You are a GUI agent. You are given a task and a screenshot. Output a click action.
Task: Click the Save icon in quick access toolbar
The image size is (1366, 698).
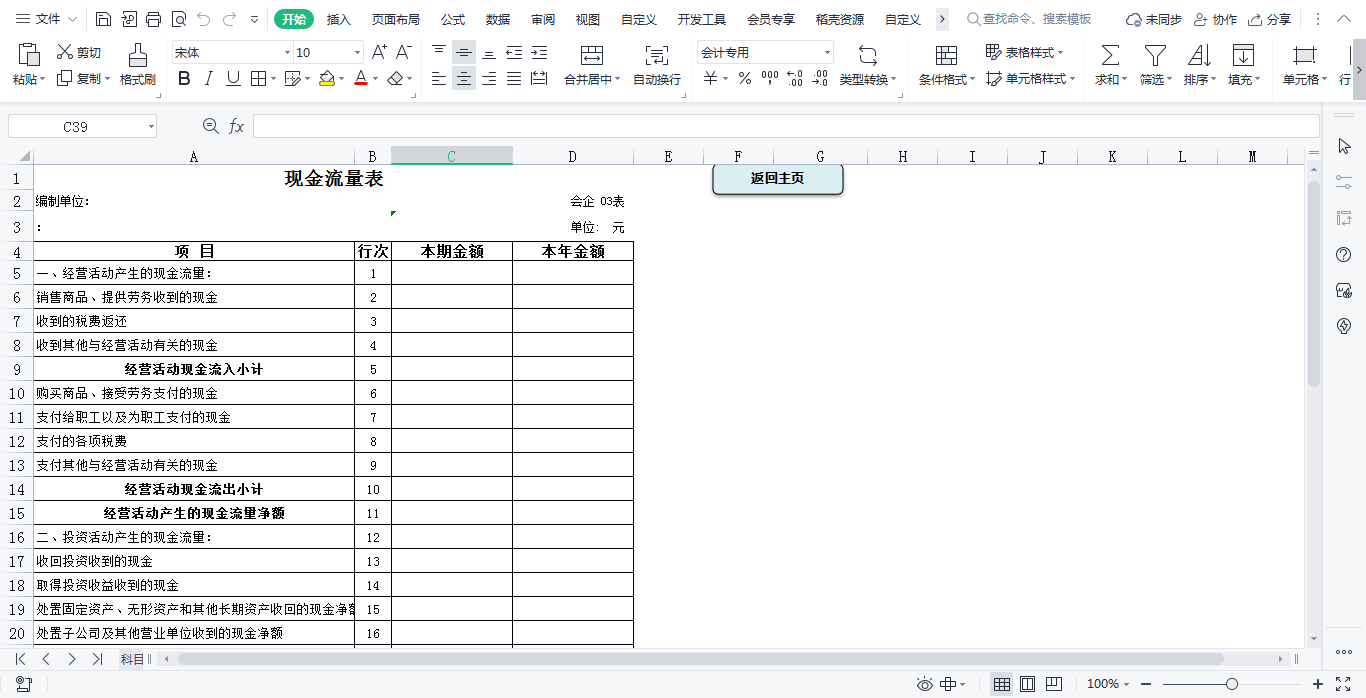coord(103,19)
